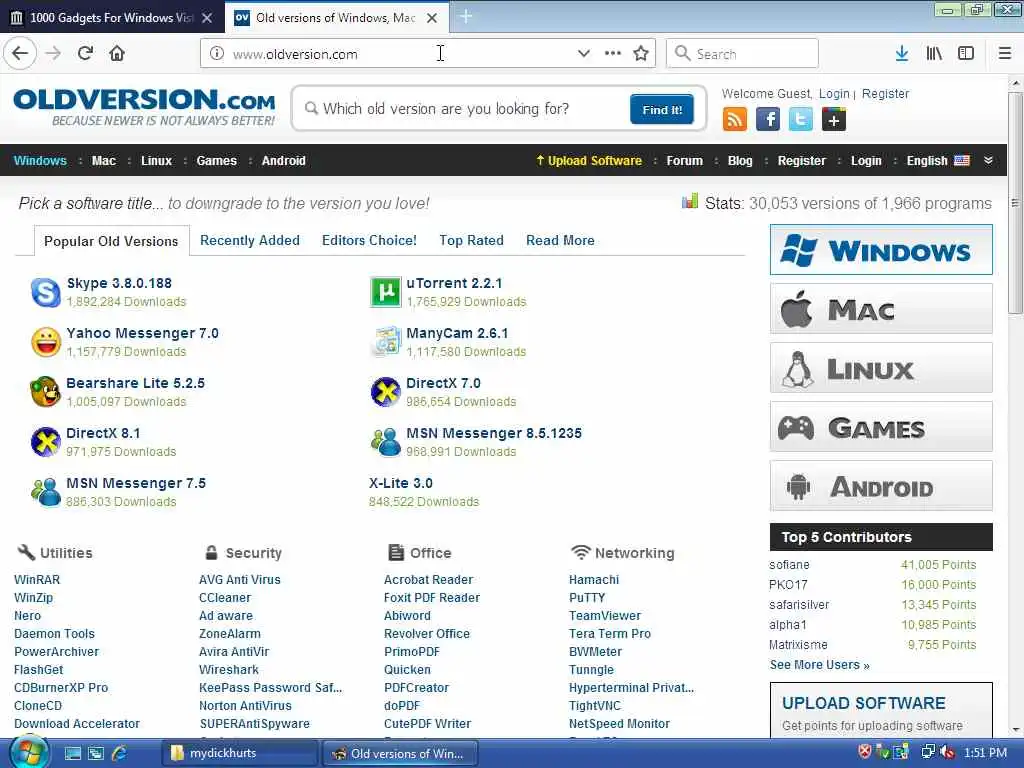The width and height of the screenshot is (1024, 768).
Task: Click the MSN Messenger 8.5.1235 icon
Action: click(385, 442)
